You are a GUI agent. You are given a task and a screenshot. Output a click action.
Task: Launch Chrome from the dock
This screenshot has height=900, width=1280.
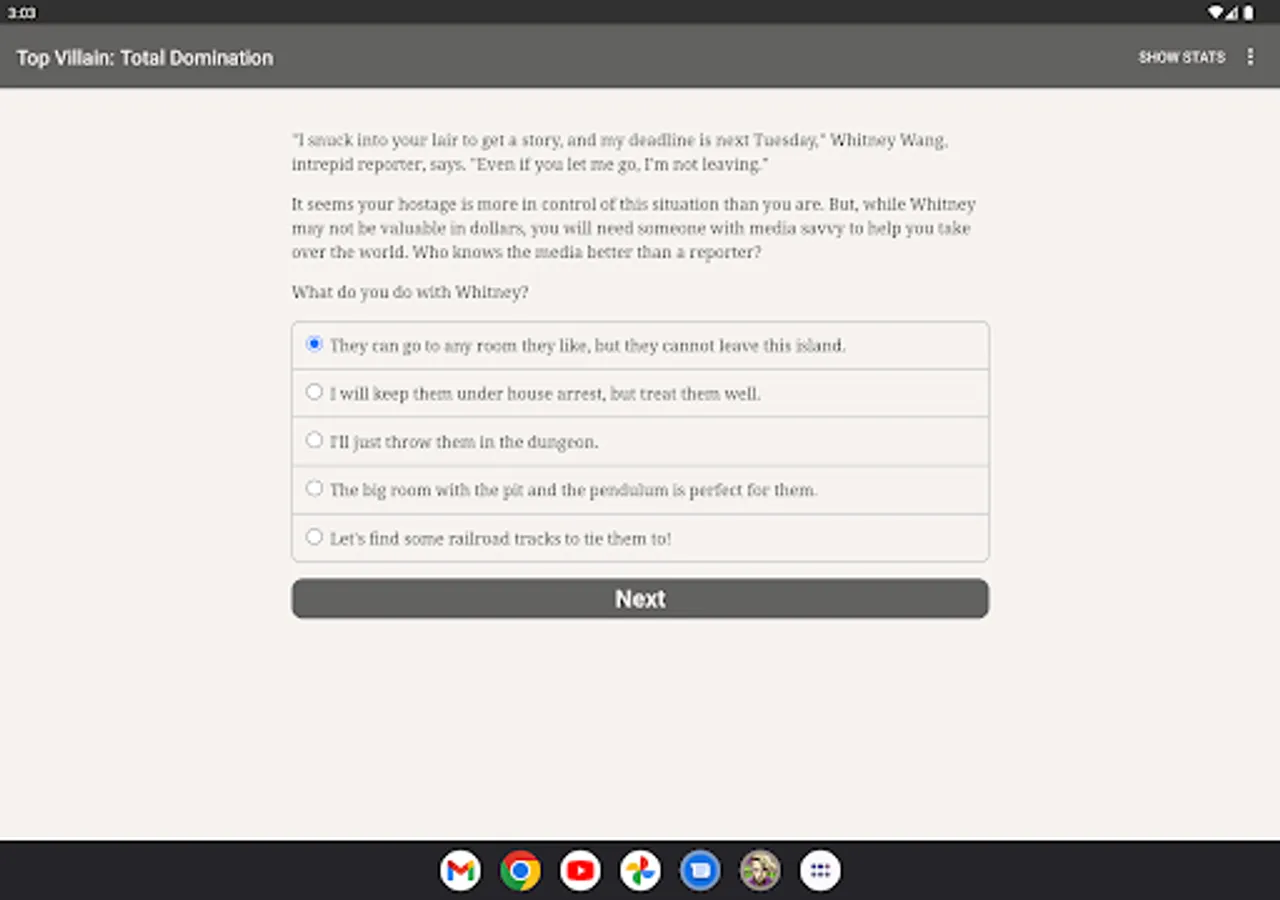520,871
